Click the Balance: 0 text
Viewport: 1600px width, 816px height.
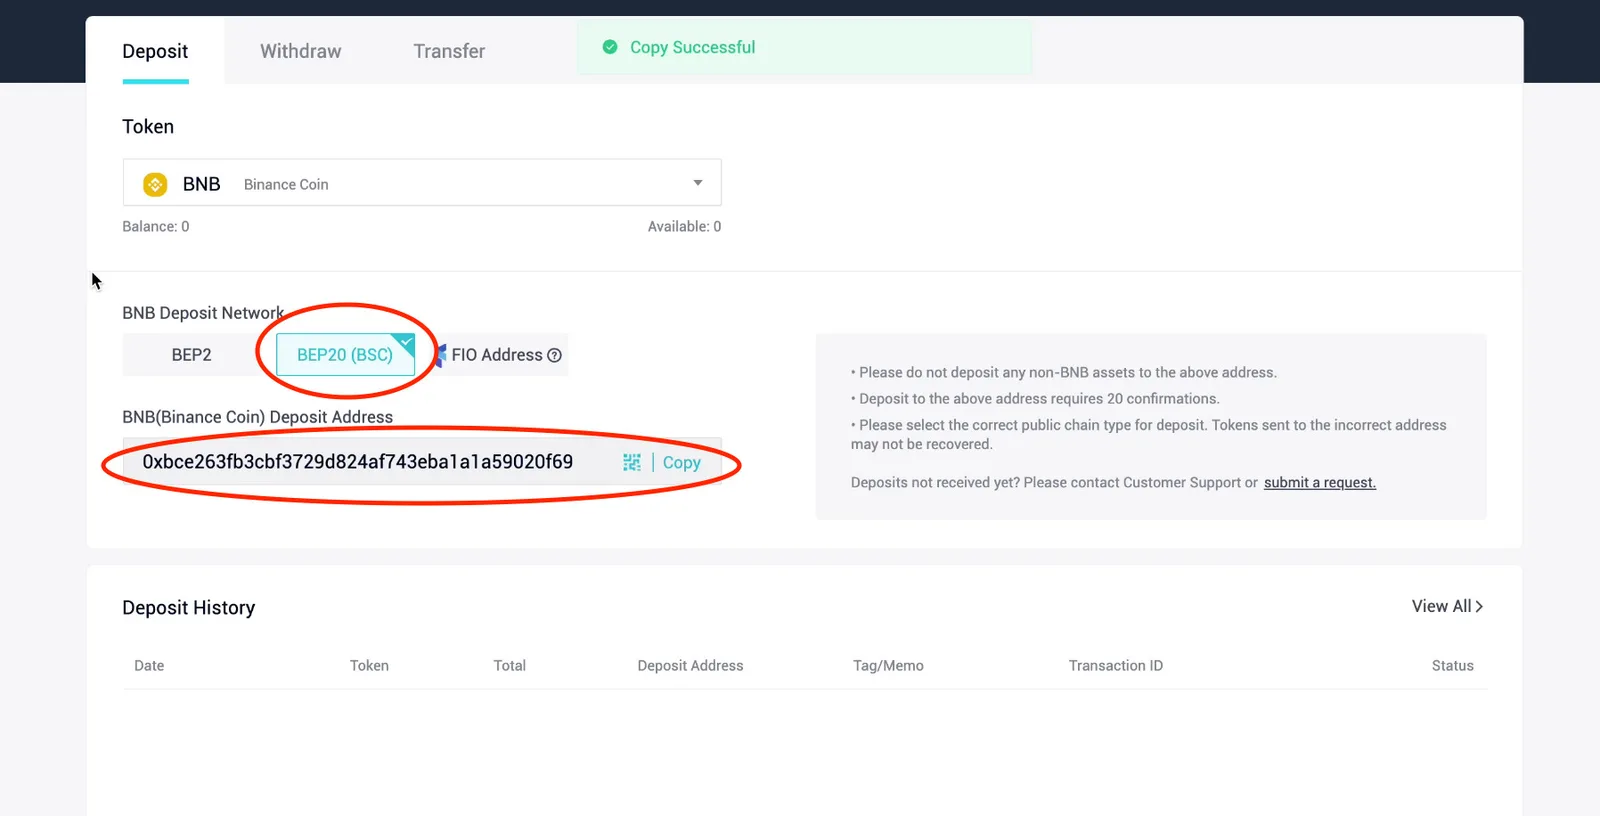(x=156, y=226)
